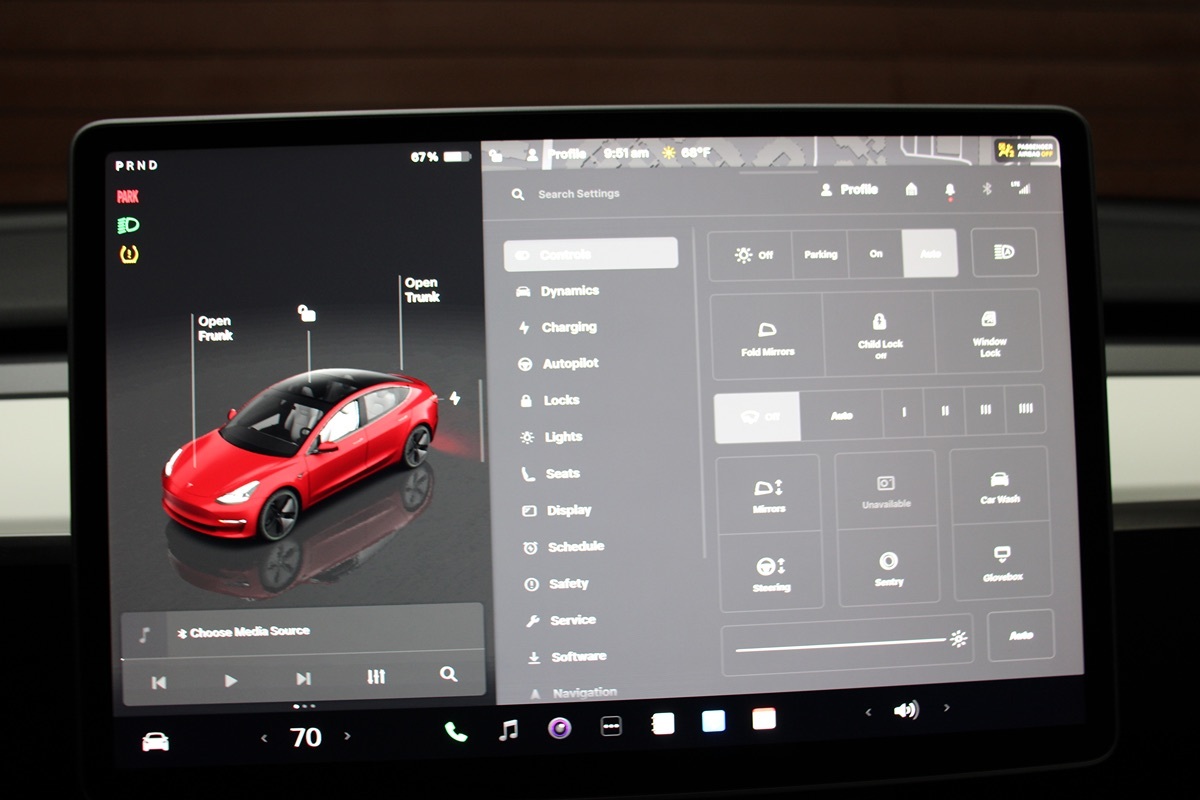Image resolution: width=1200 pixels, height=800 pixels.
Task: Open the Phone app in bottom bar
Action: coord(456,730)
